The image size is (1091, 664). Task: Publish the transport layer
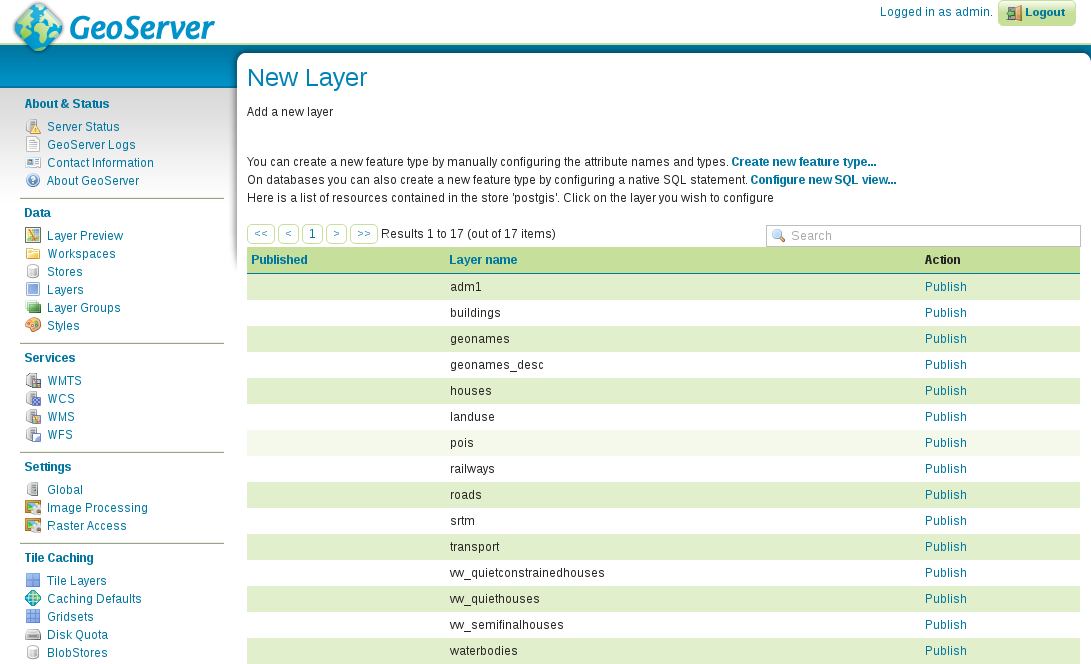pos(946,547)
